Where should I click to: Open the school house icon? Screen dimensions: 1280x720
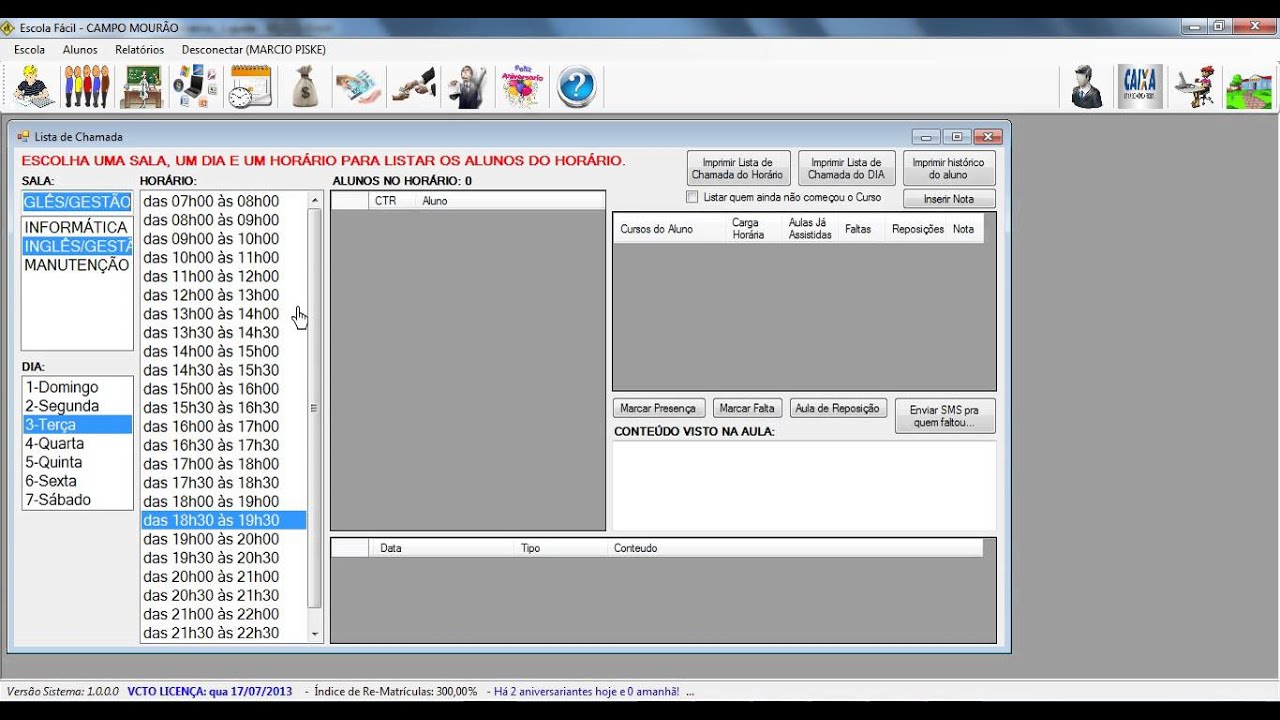point(1249,87)
